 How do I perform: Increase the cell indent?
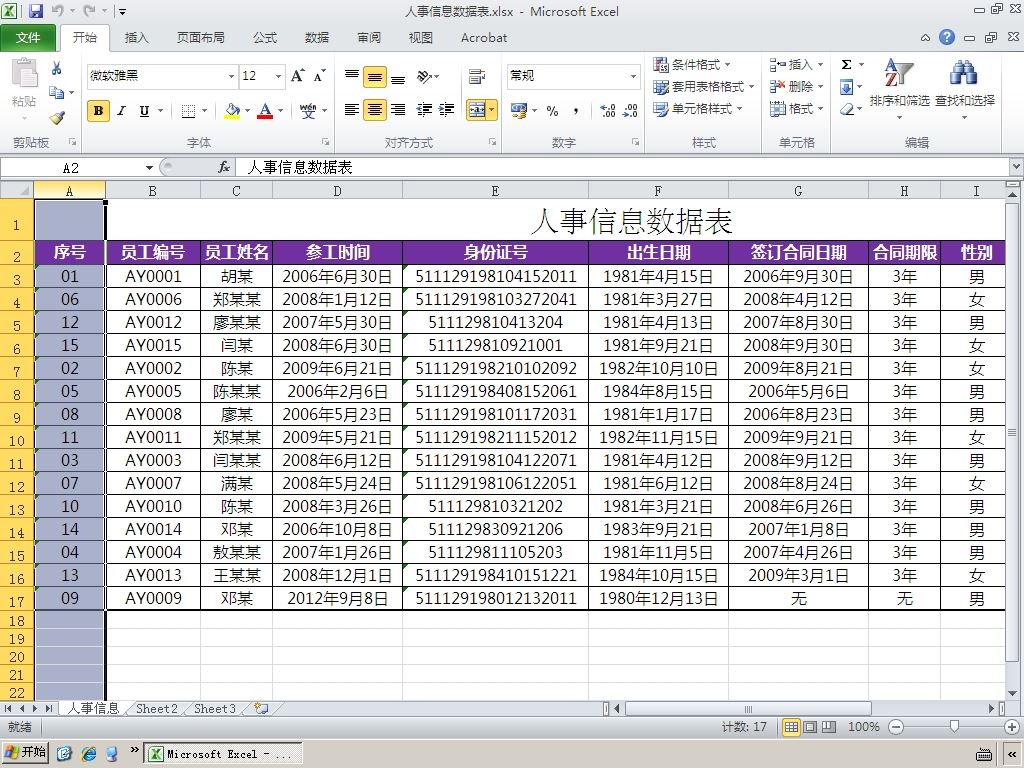(447, 110)
